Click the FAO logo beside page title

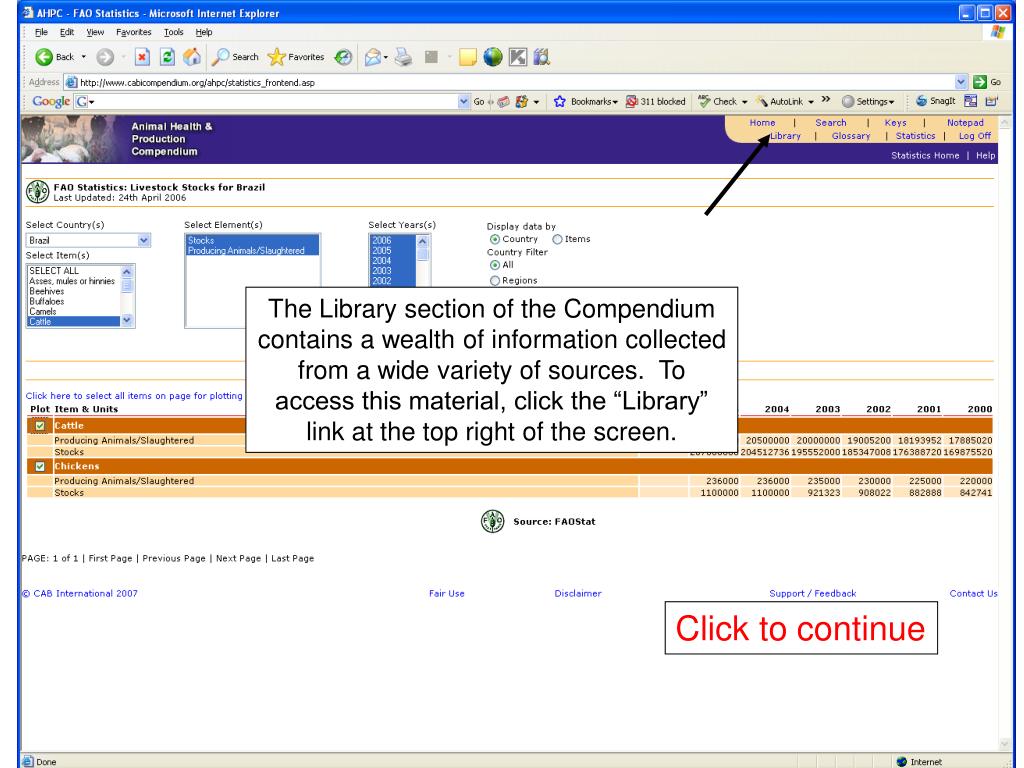(x=37, y=192)
